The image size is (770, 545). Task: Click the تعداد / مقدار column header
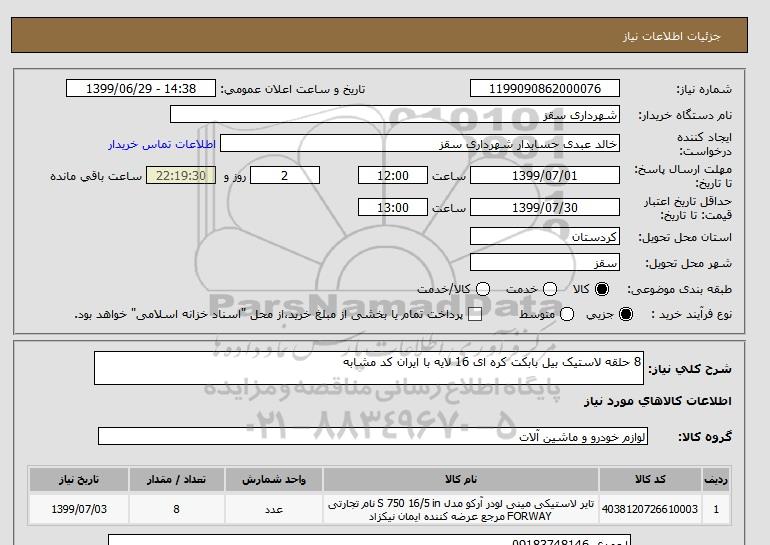pyautogui.click(x=176, y=479)
